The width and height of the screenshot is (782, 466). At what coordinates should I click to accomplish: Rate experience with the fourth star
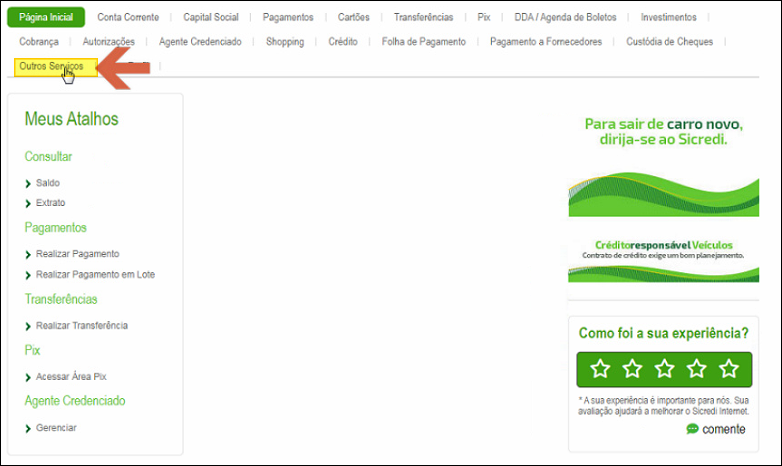click(697, 369)
